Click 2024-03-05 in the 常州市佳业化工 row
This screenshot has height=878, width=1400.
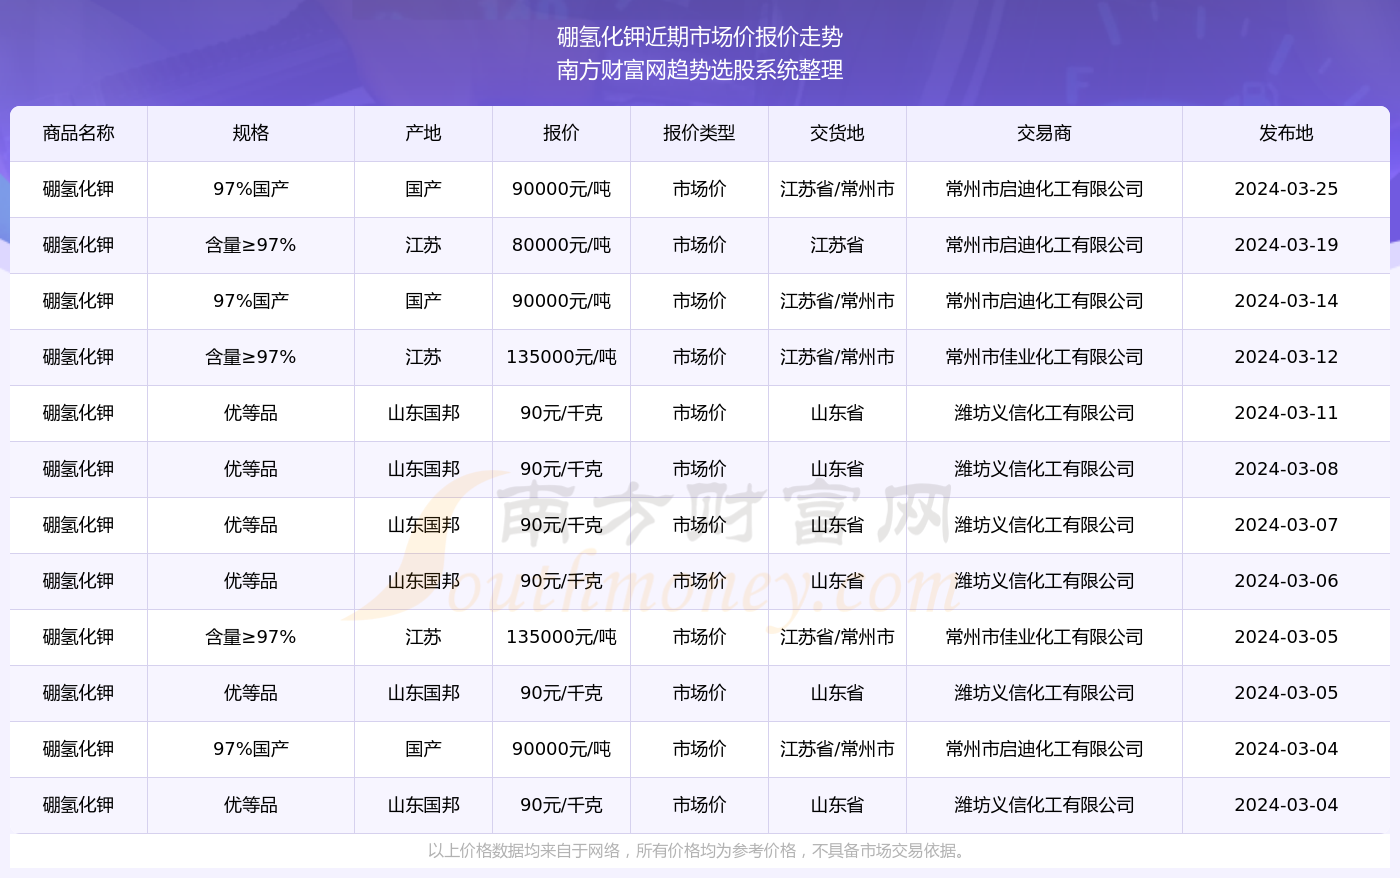(1286, 637)
